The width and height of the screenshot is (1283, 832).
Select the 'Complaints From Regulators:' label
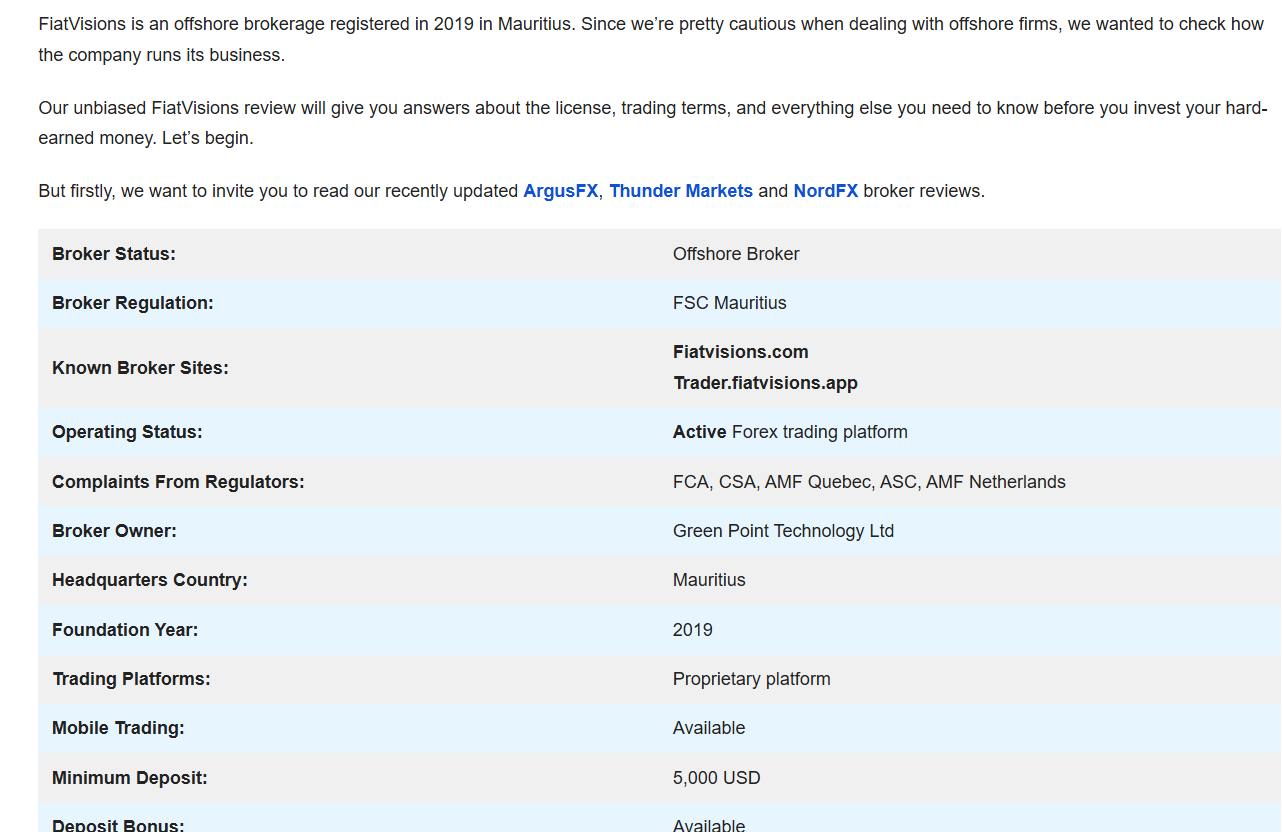pos(178,482)
